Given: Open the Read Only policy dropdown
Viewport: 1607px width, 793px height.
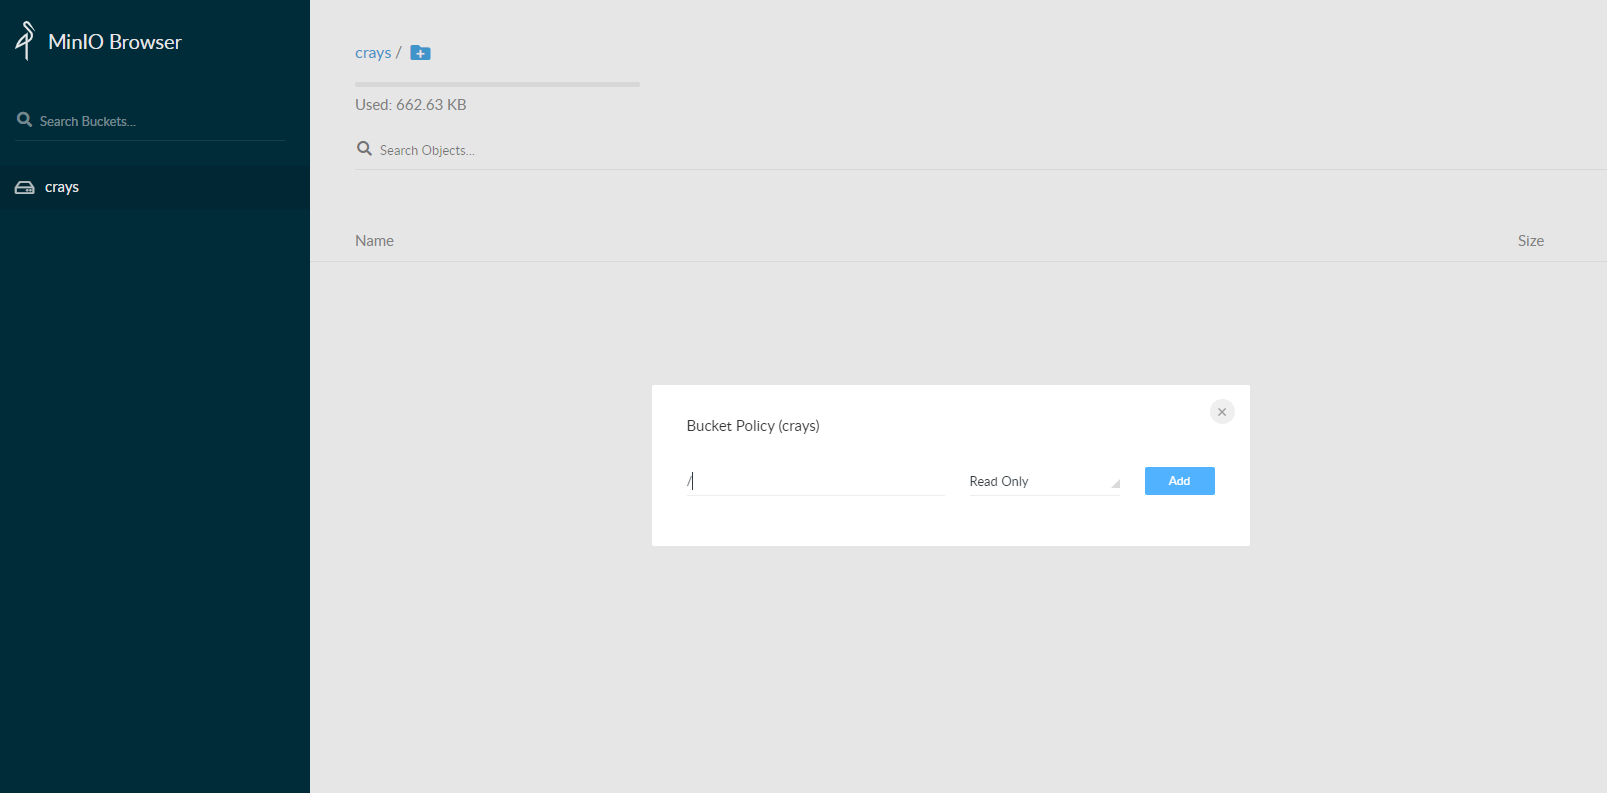Looking at the screenshot, I should point(1045,481).
